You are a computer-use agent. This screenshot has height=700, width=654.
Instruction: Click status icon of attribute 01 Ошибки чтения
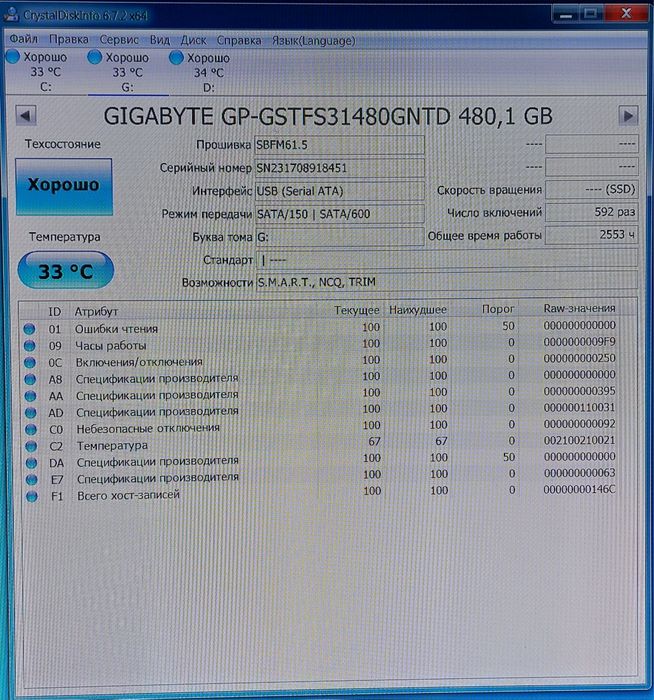pos(29,329)
